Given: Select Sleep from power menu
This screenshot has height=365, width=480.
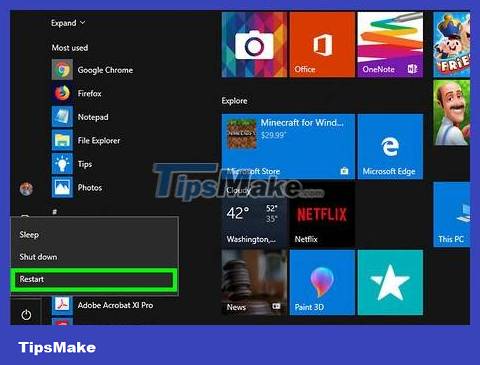Looking at the screenshot, I should (x=95, y=235).
